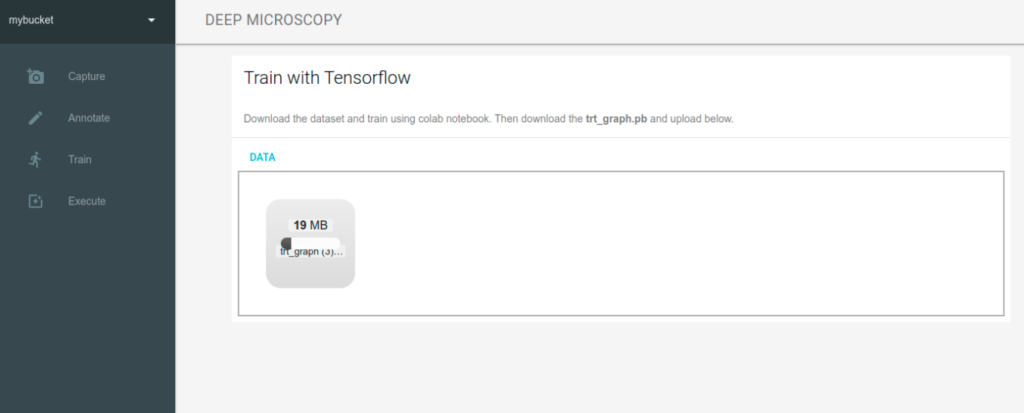Click the Annotate pencil icon
This screenshot has width=1024, height=413.
click(x=35, y=118)
